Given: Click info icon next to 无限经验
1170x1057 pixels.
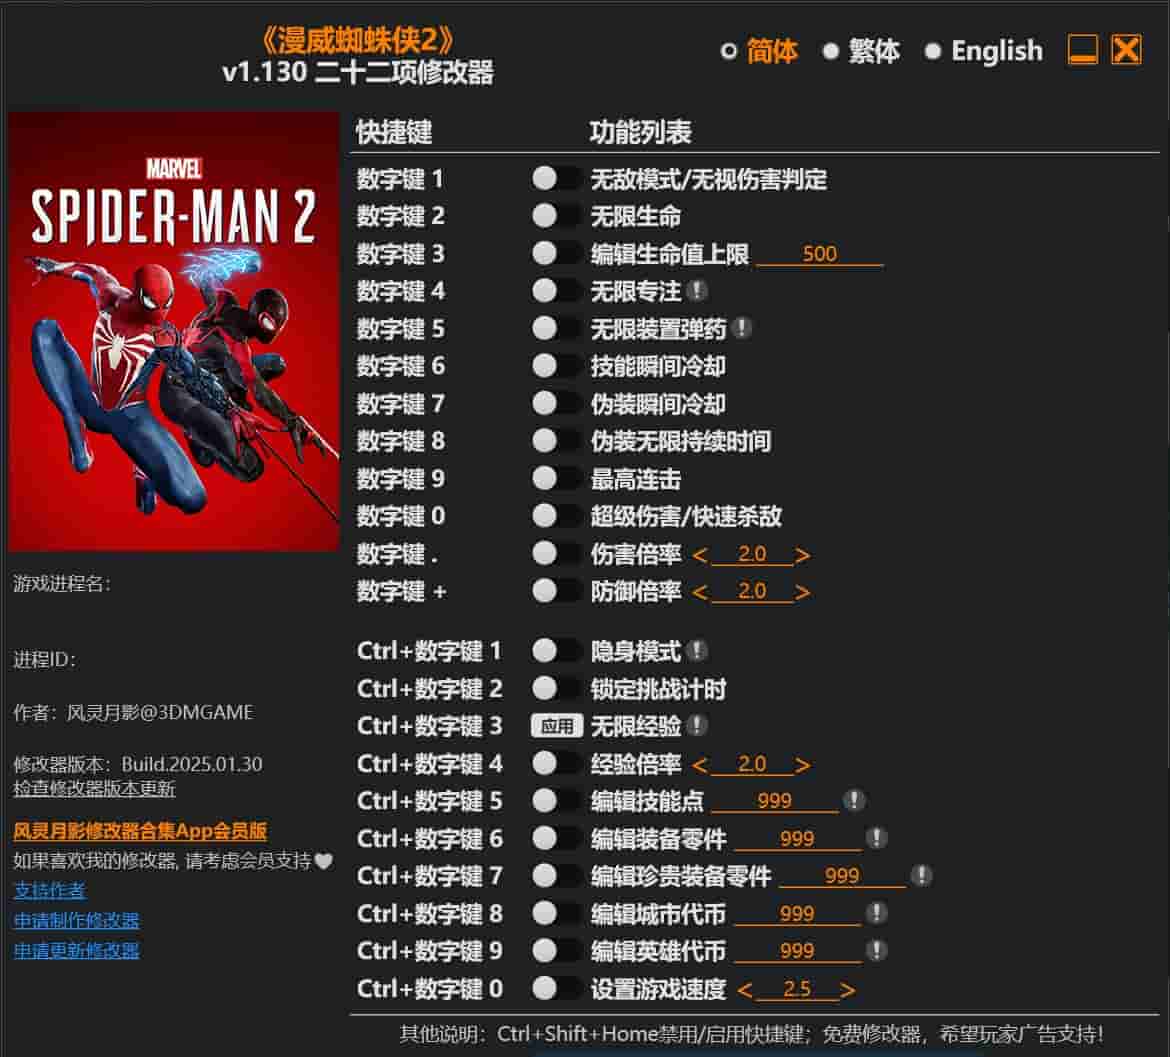Looking at the screenshot, I should coord(697,725).
